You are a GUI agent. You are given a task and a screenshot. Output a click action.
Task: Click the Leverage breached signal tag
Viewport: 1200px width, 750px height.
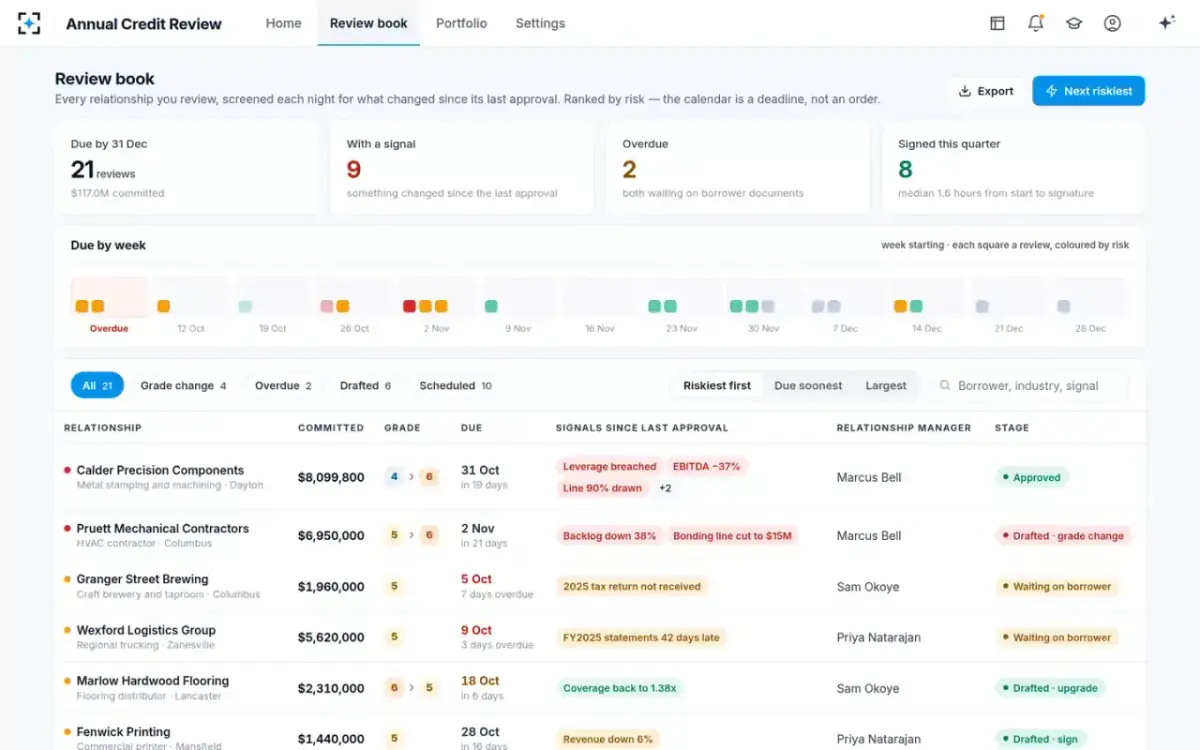[x=609, y=467]
